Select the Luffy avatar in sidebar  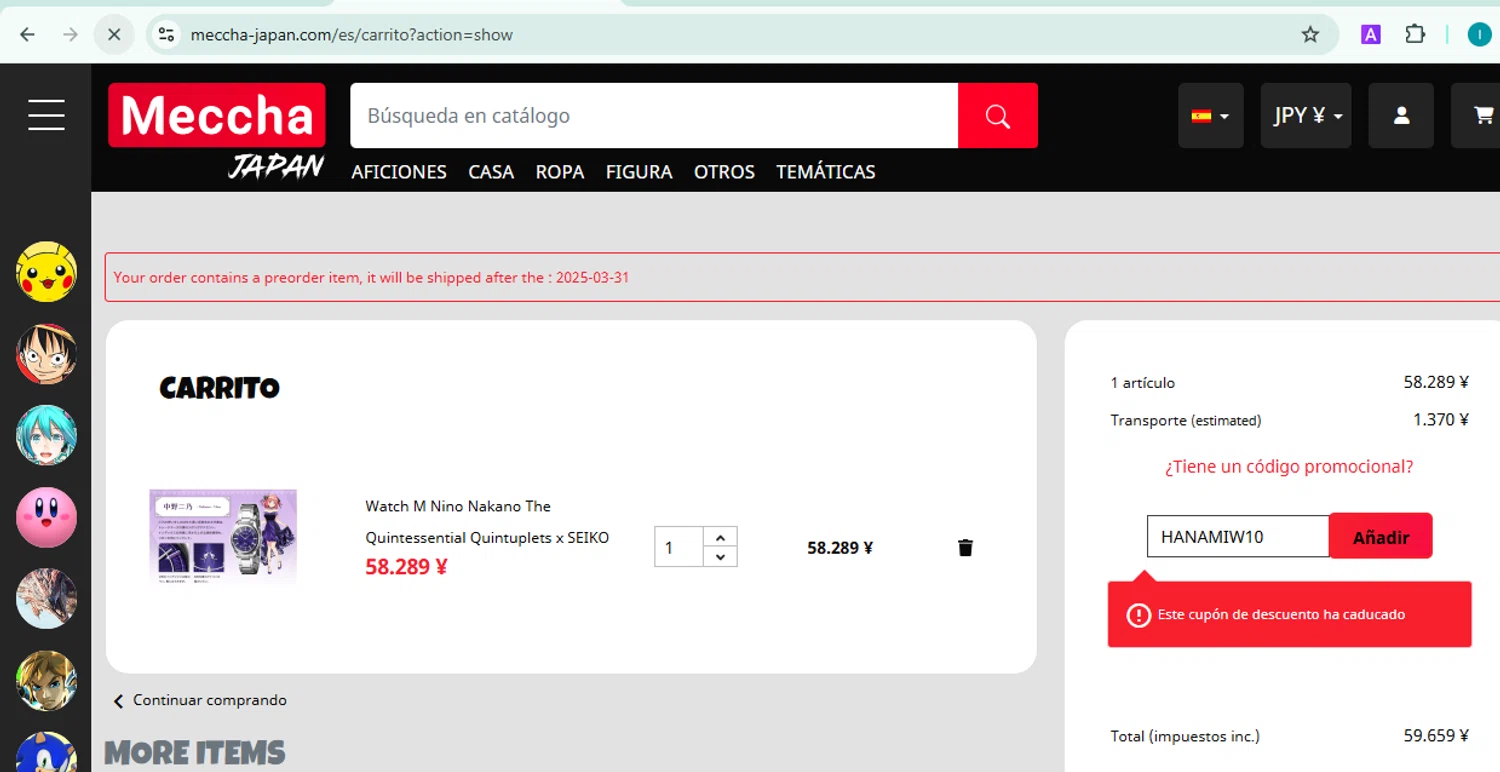coord(46,354)
